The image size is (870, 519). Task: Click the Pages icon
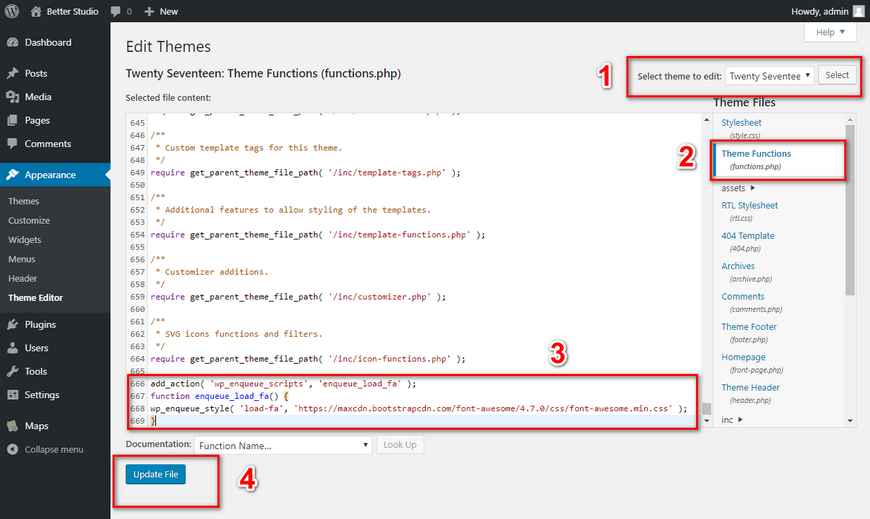12,120
